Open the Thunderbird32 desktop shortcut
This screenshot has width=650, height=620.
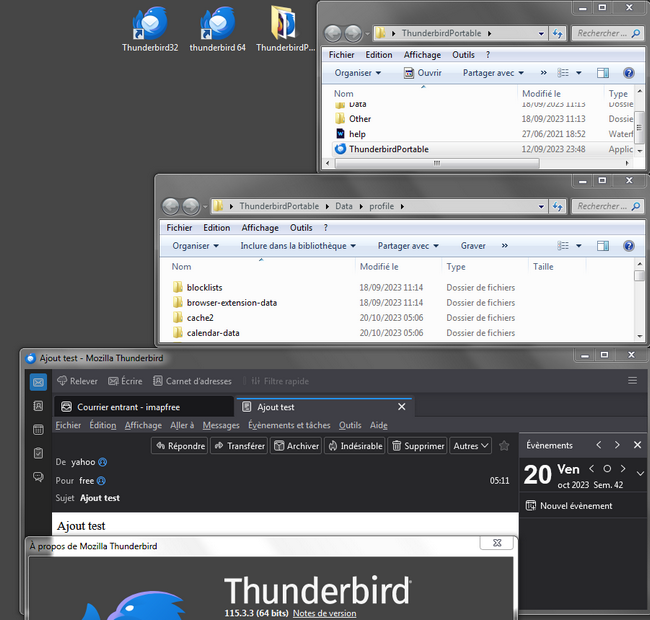pyautogui.click(x=150, y=29)
